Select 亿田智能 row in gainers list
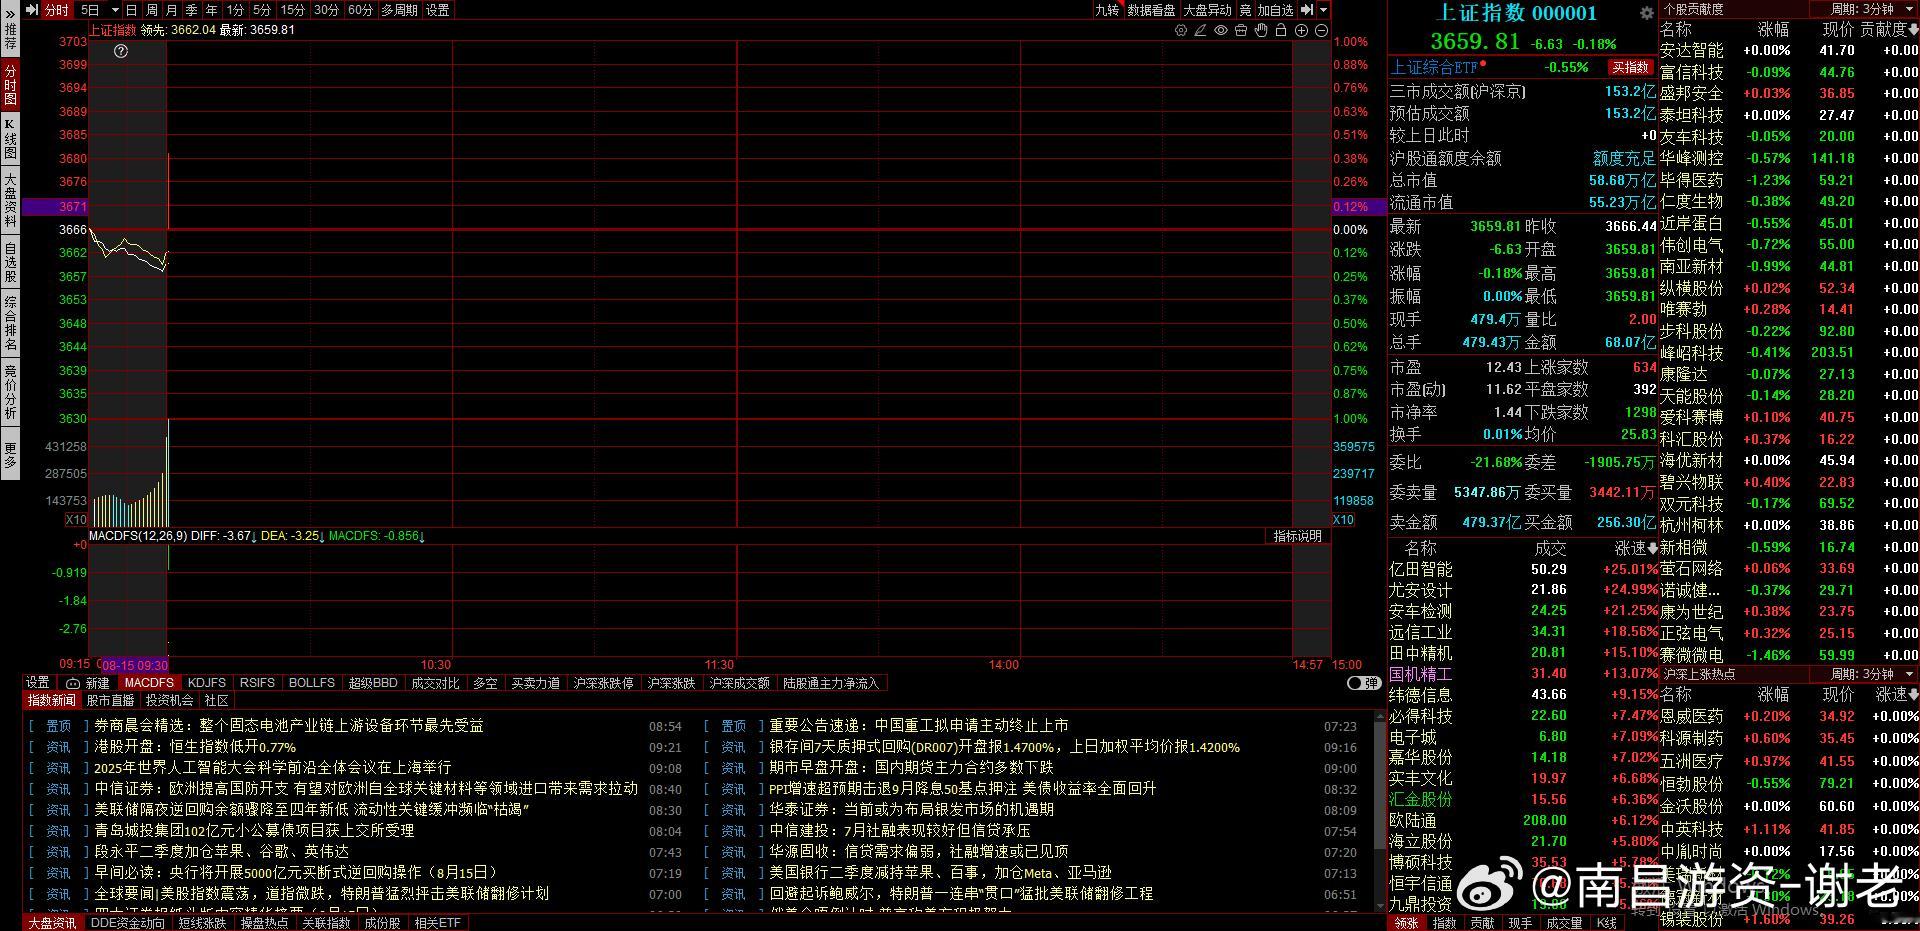This screenshot has width=1920, height=931. click(1522, 569)
